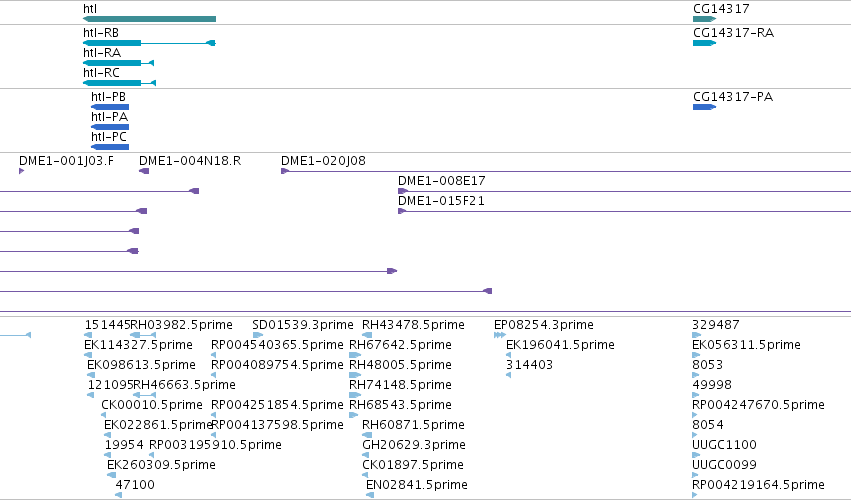Viewport: 851px width, 500px height.
Task: Click the UUGC0099 feature label
Action: (724, 465)
